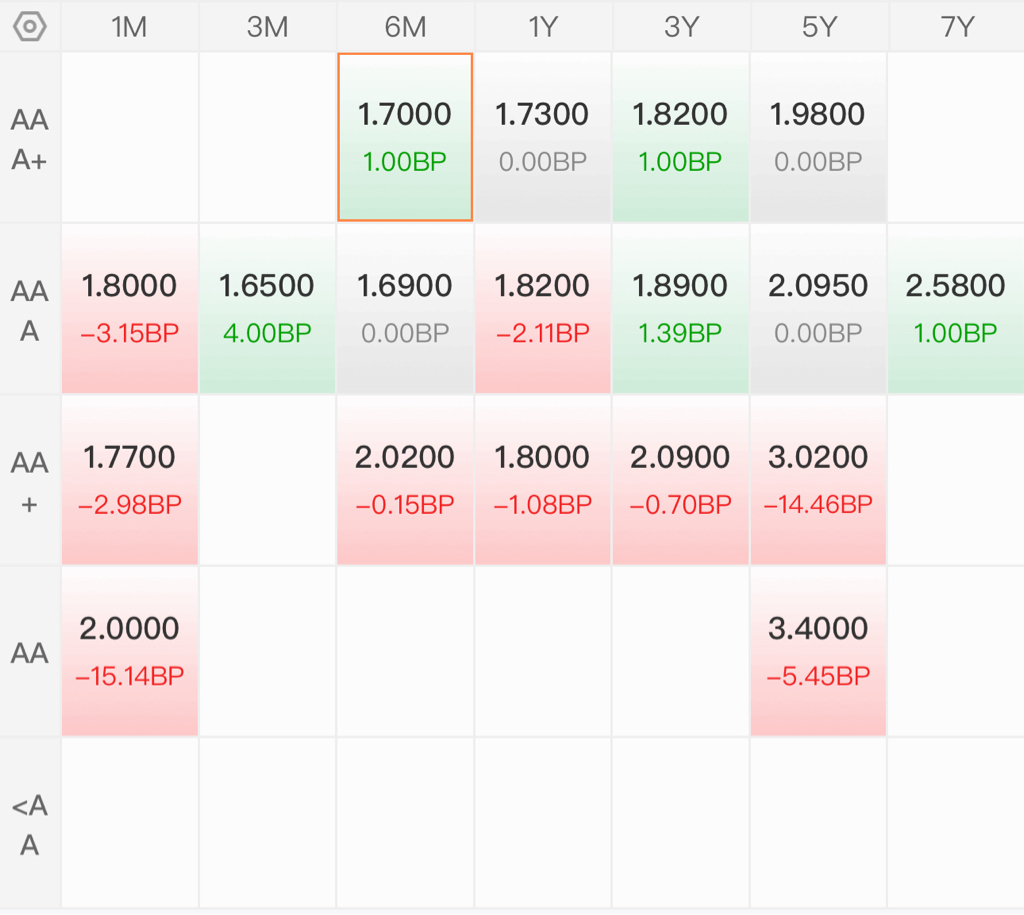Select the 3M tenor column header
Image resolution: width=1024 pixels, height=915 pixels.
267,27
